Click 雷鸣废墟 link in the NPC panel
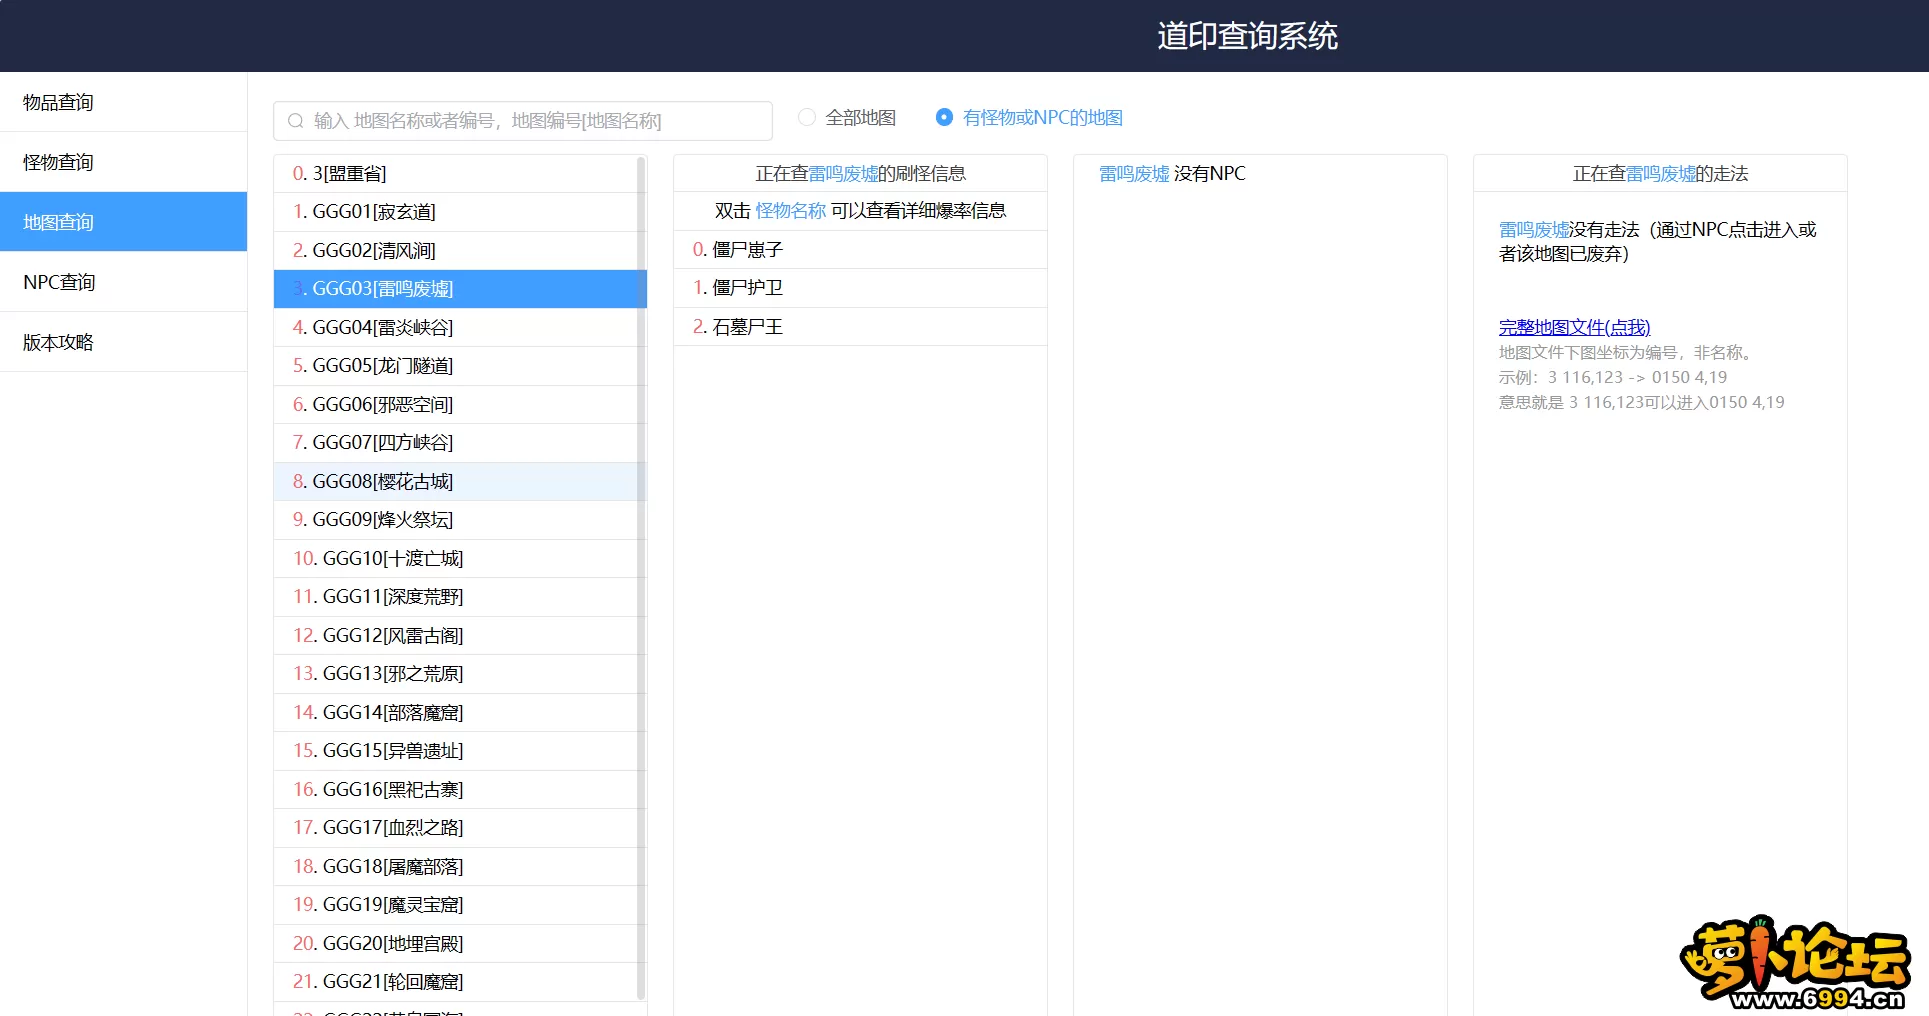1929x1016 pixels. point(1134,174)
